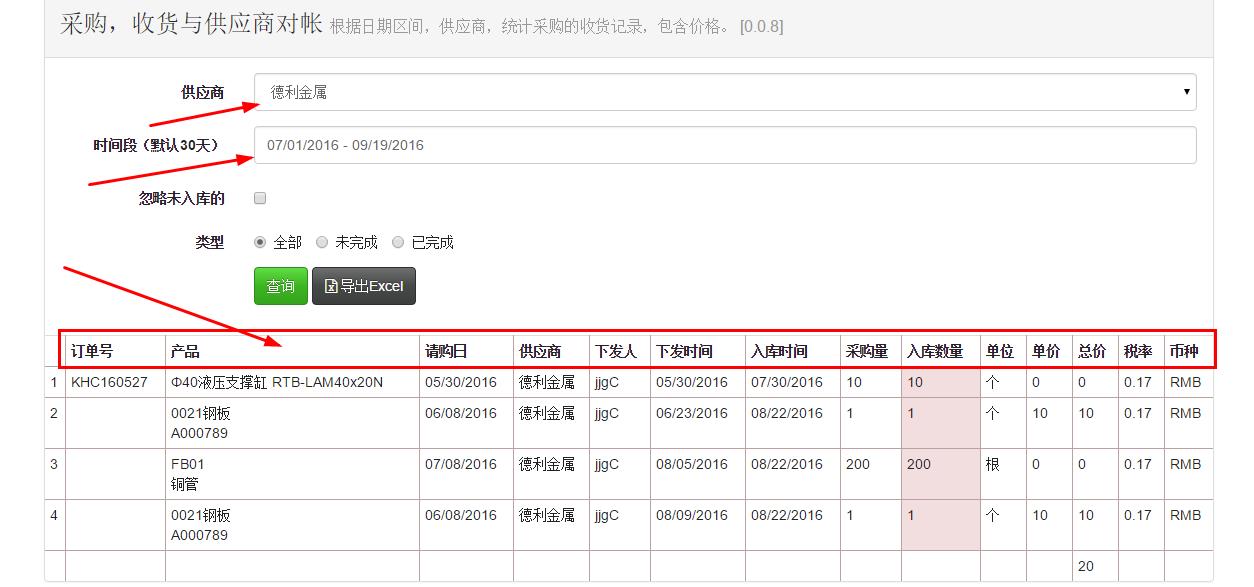Click the 下发时间 column header
This screenshot has height=587, width=1254.
pyautogui.click(x=684, y=351)
